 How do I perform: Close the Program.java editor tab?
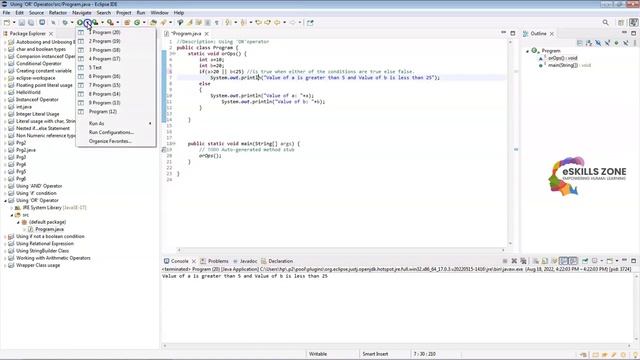point(207,33)
